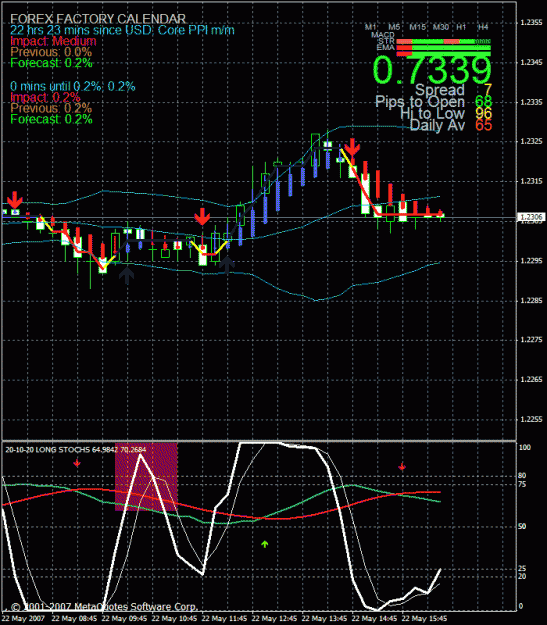Select the H1 timeframe label
The image size is (547, 625).
click(461, 27)
